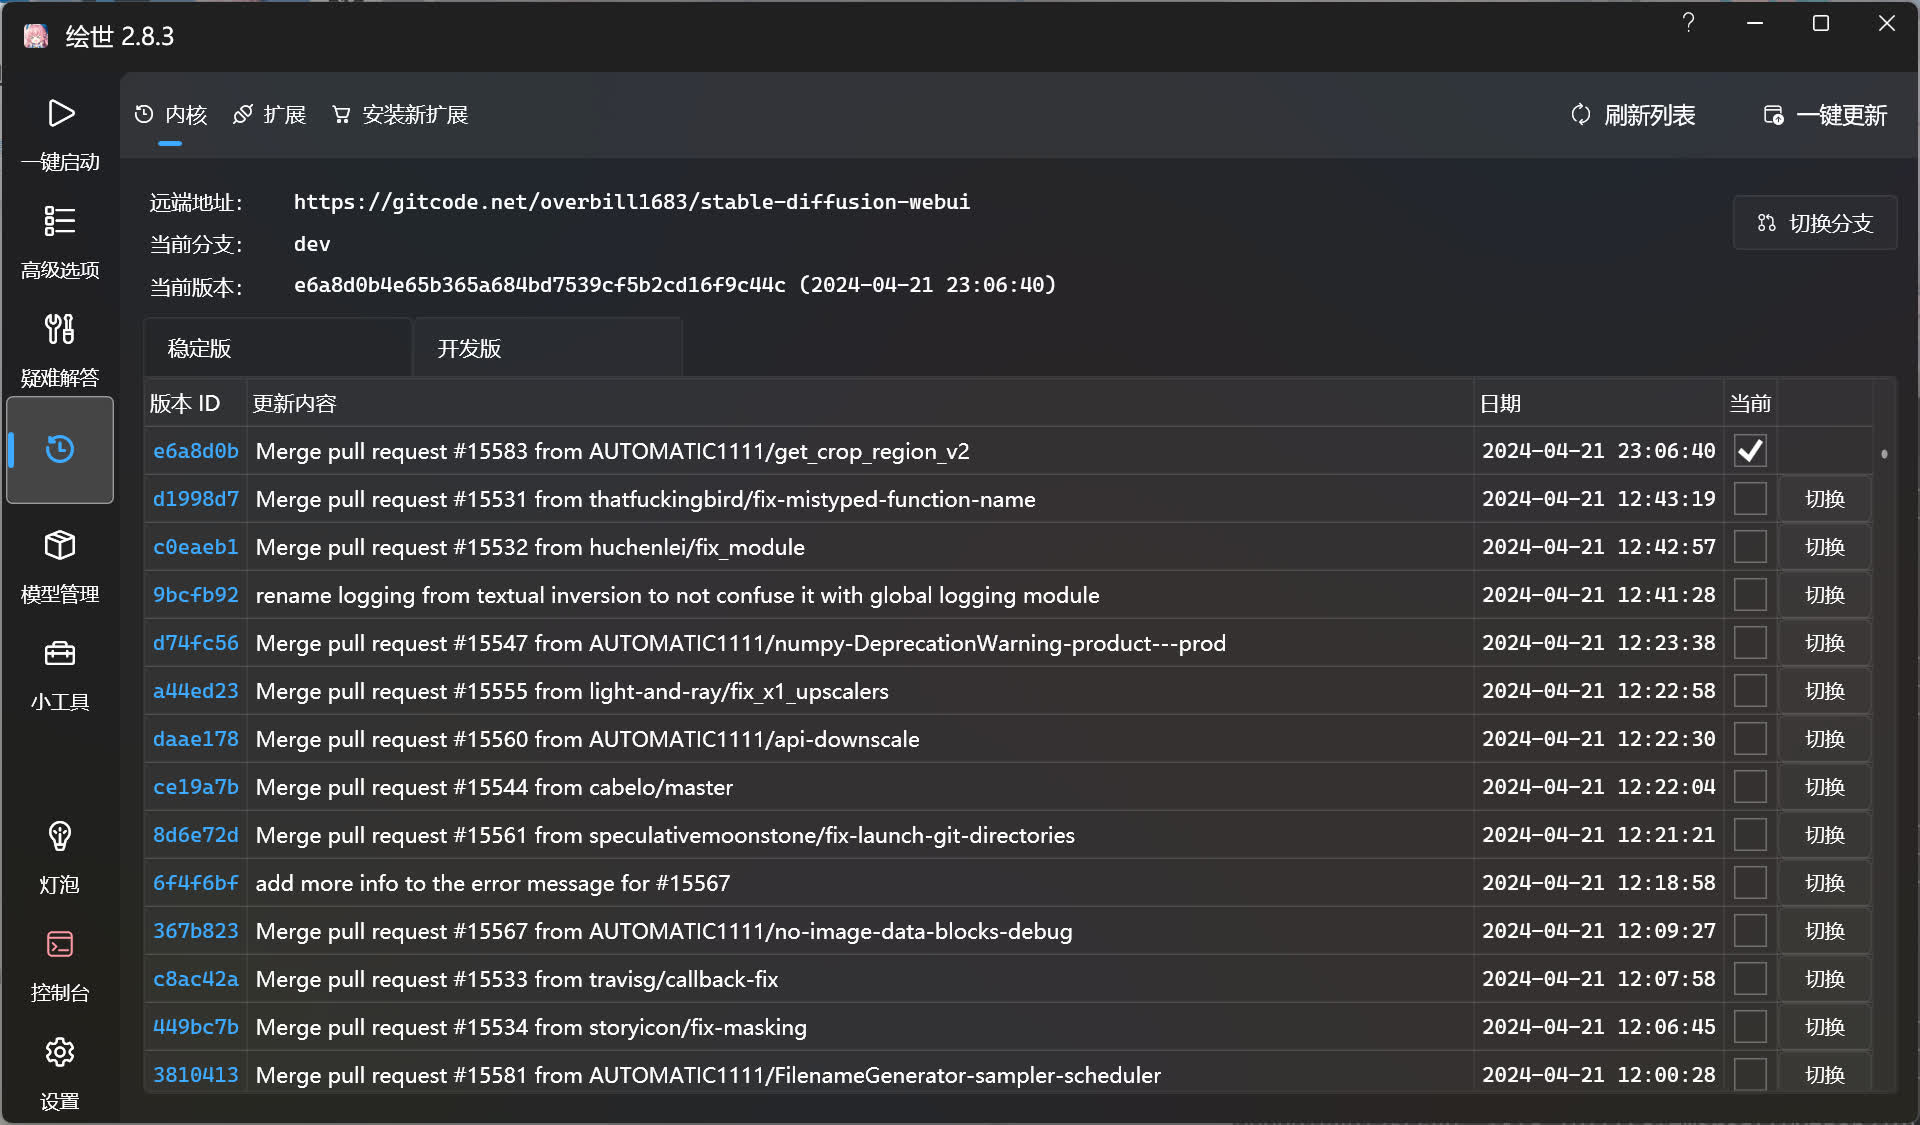Open the console terminal icon
Viewport: 1920px width, 1125px height.
pyautogui.click(x=60, y=944)
